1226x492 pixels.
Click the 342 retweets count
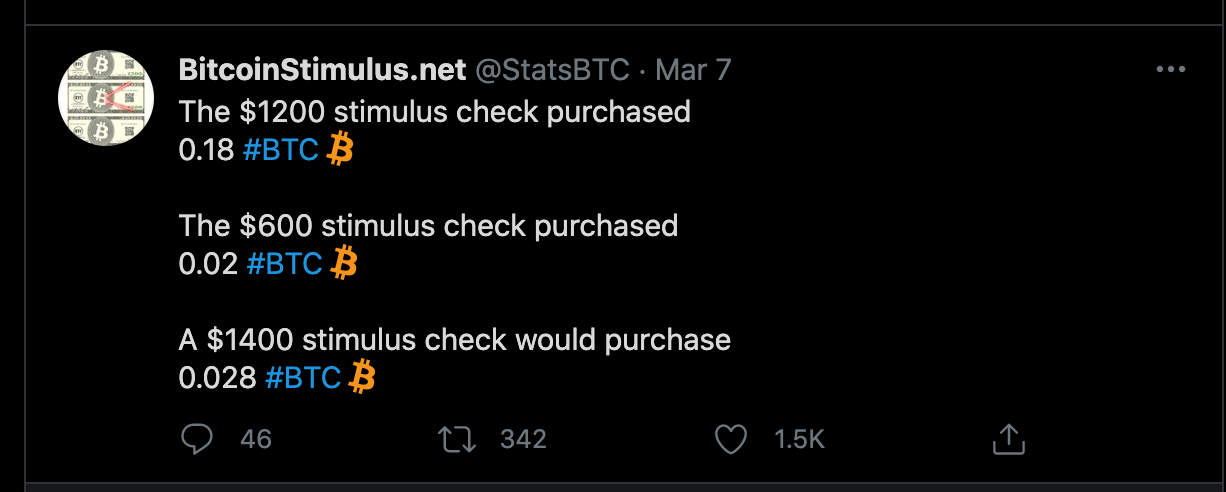(x=522, y=439)
